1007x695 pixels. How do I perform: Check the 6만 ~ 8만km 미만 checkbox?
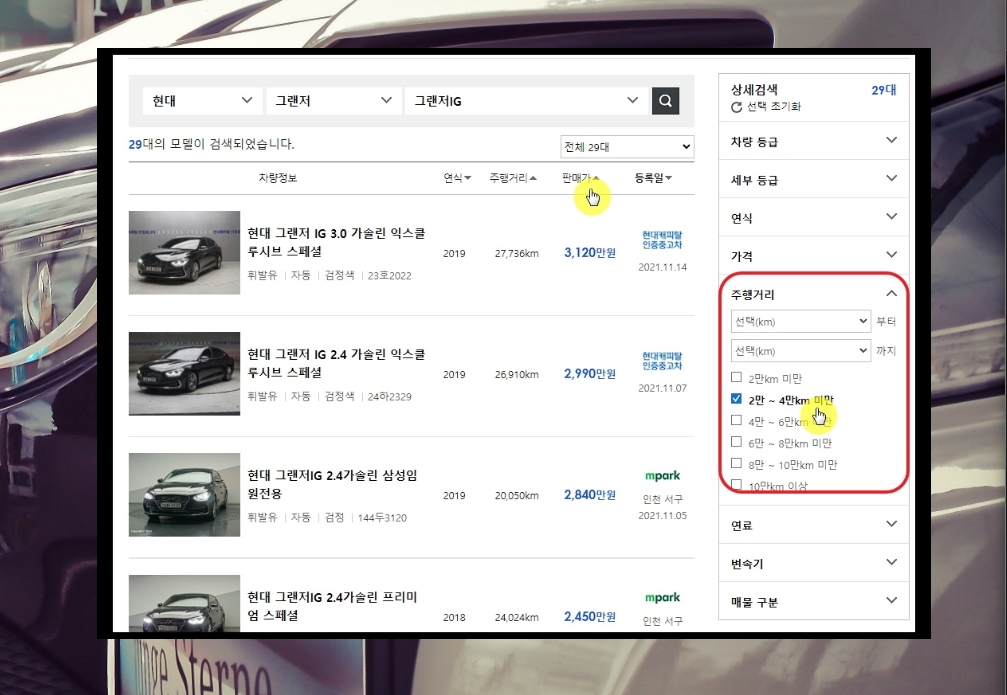[x=737, y=442]
